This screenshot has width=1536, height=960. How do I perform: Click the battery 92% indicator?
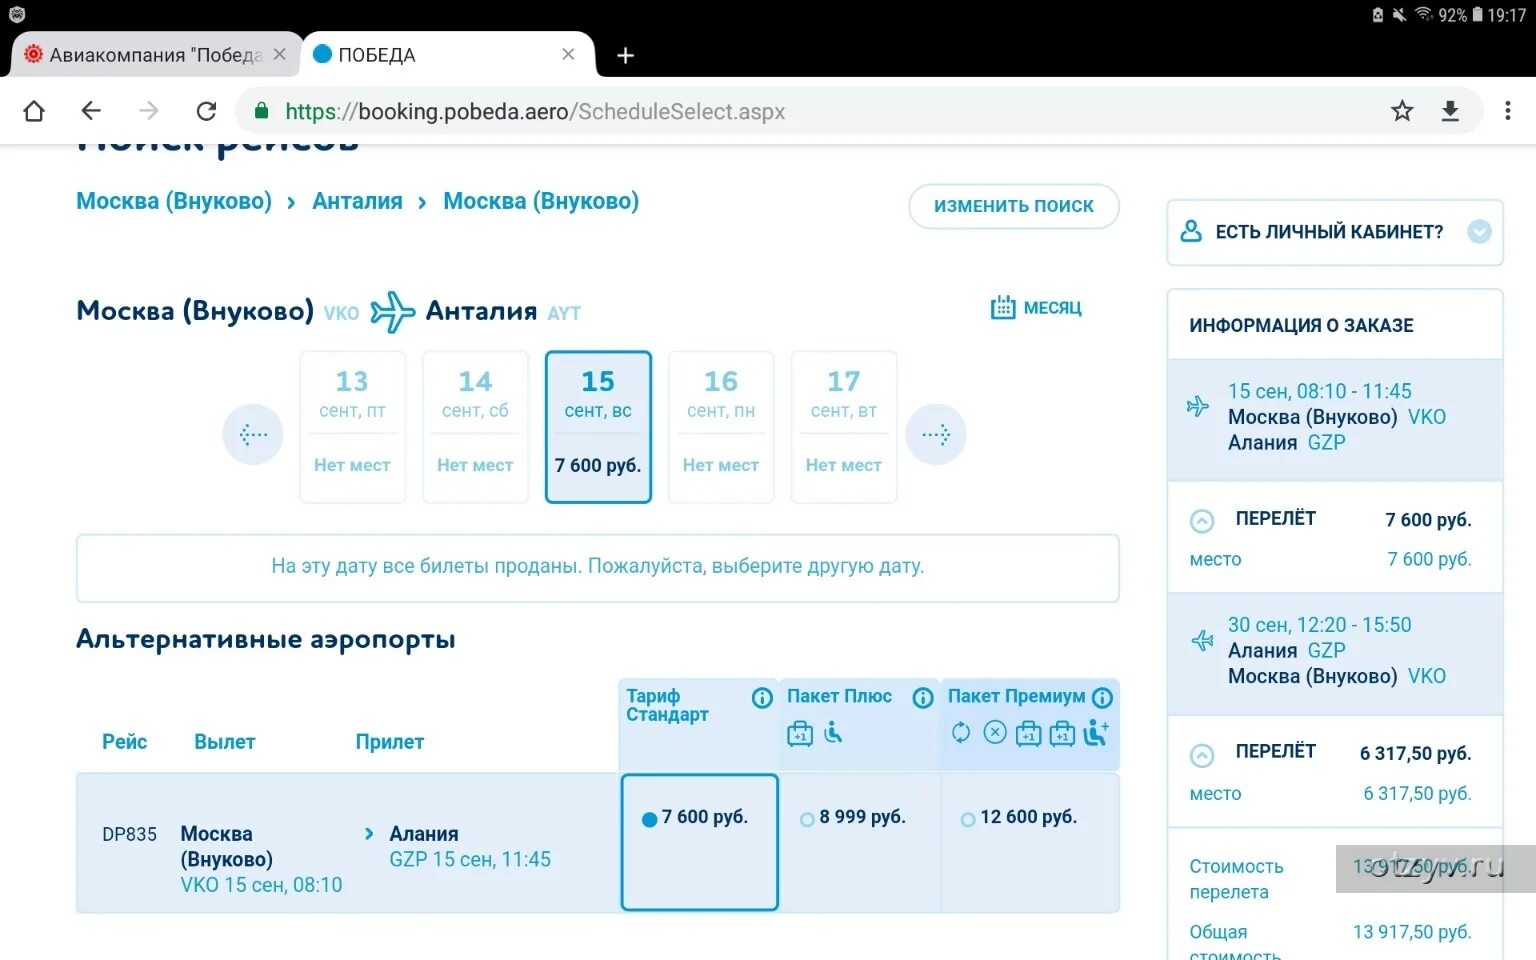1460,15
